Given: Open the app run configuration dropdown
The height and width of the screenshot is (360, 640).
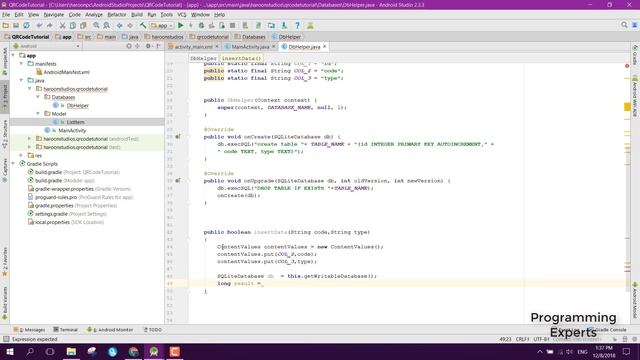Looking at the screenshot, I should coord(162,25).
